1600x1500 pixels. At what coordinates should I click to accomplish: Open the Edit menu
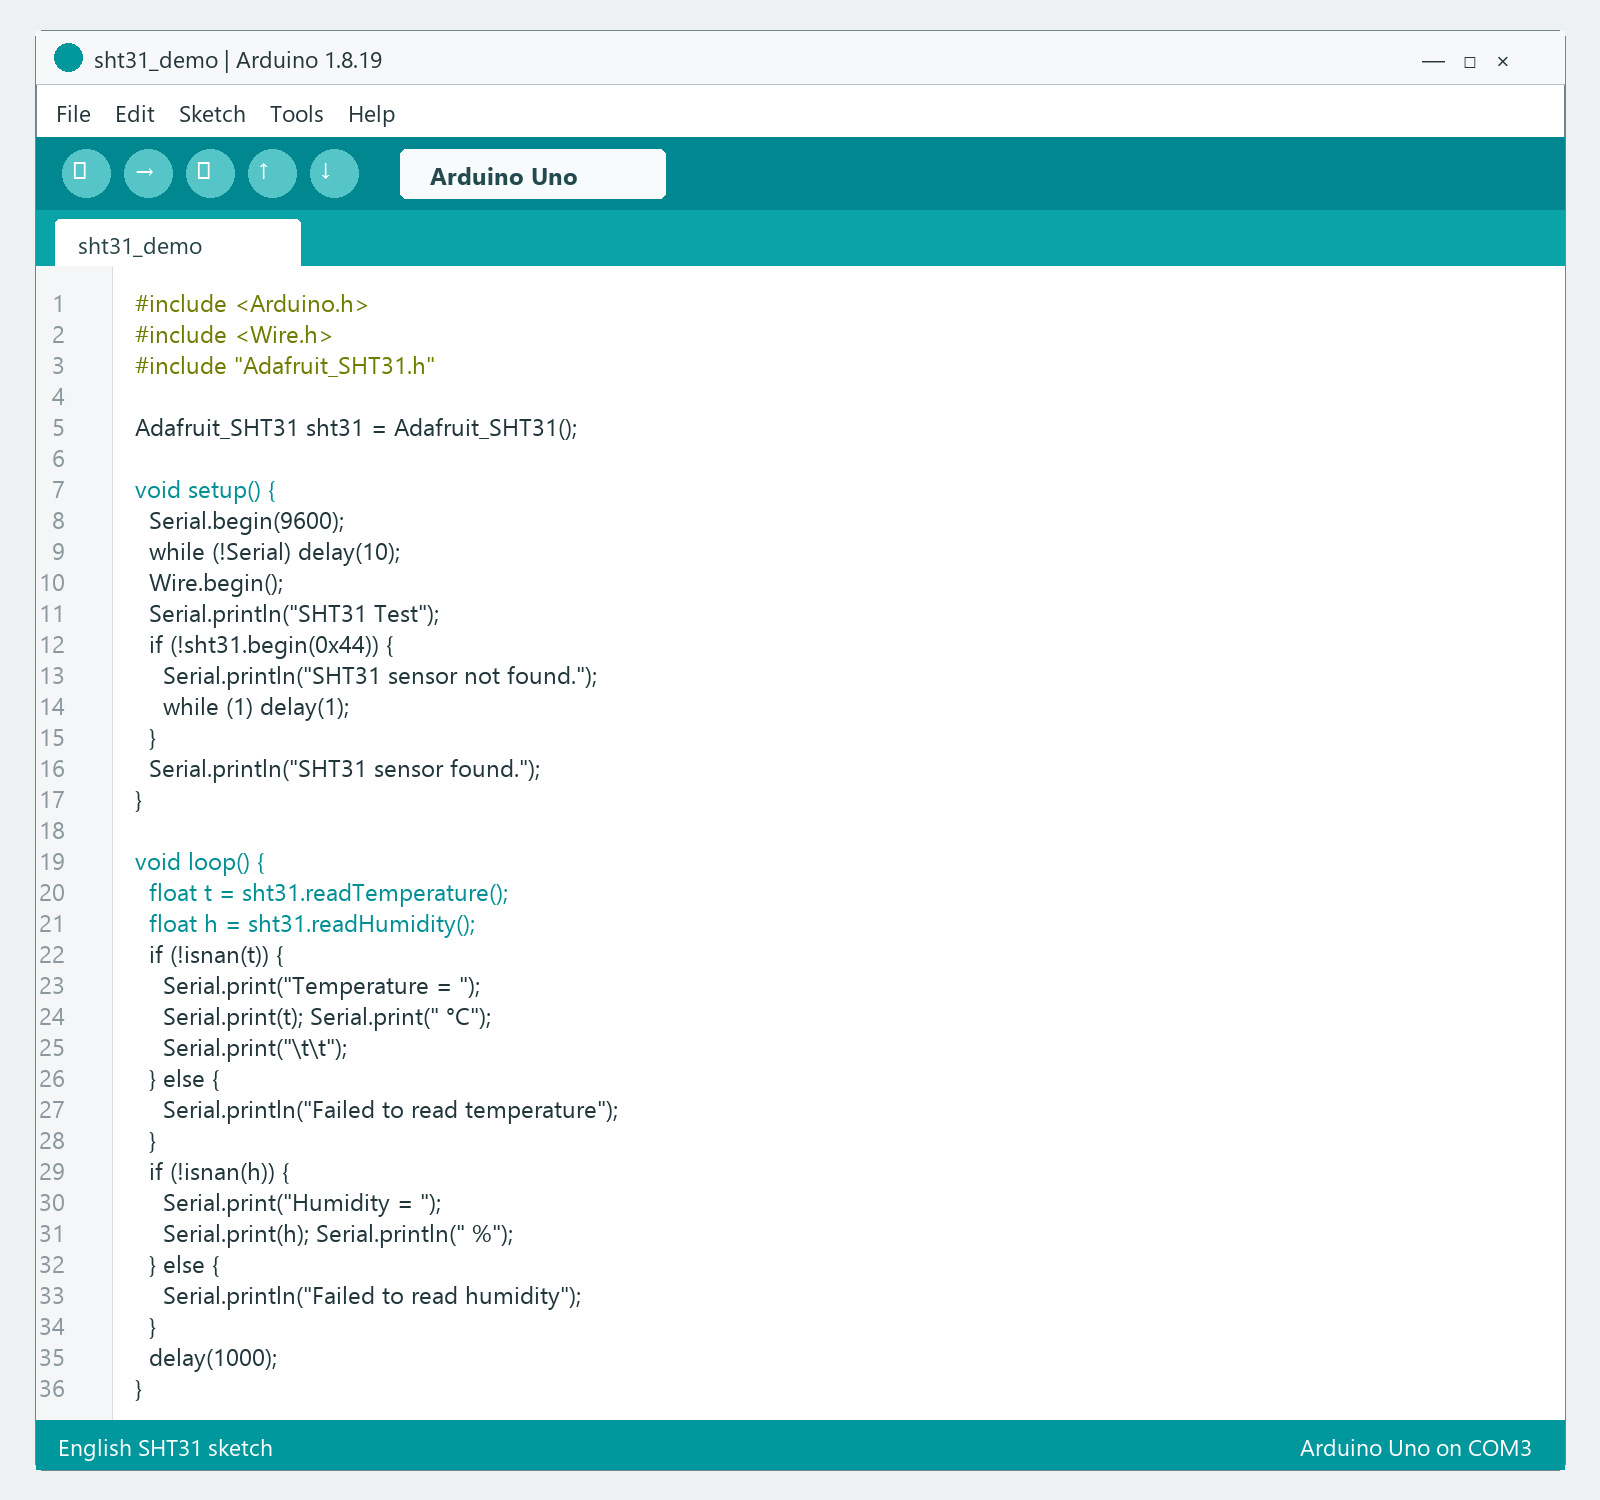click(134, 114)
